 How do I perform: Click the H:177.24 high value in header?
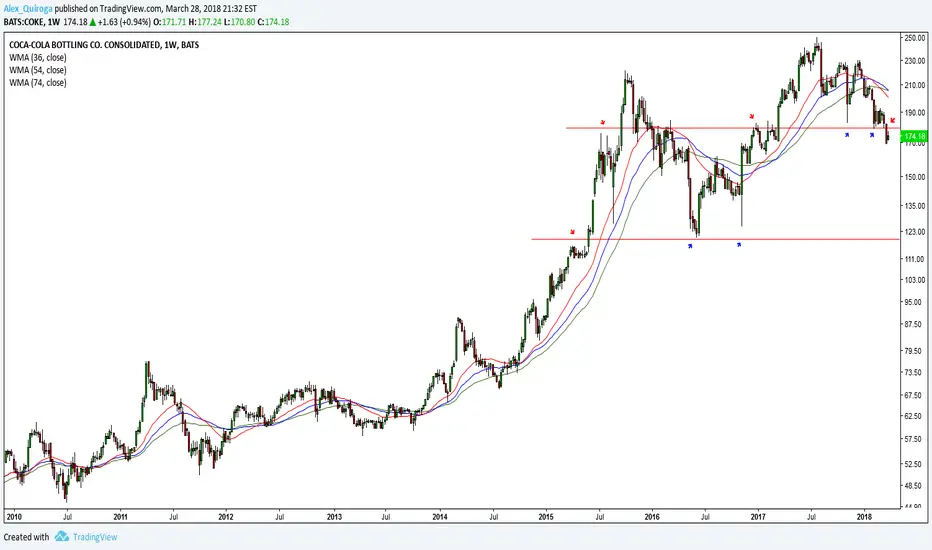click(205, 22)
